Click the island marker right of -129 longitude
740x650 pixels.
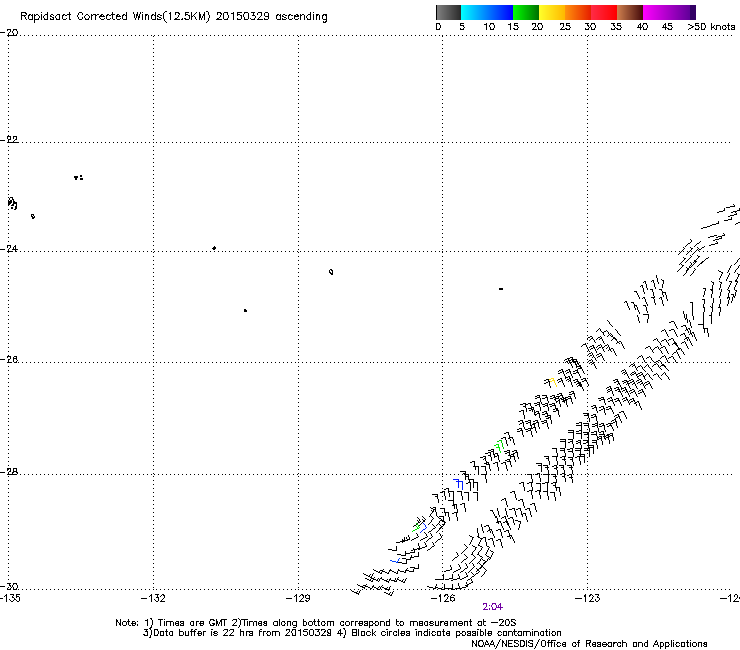click(331, 272)
